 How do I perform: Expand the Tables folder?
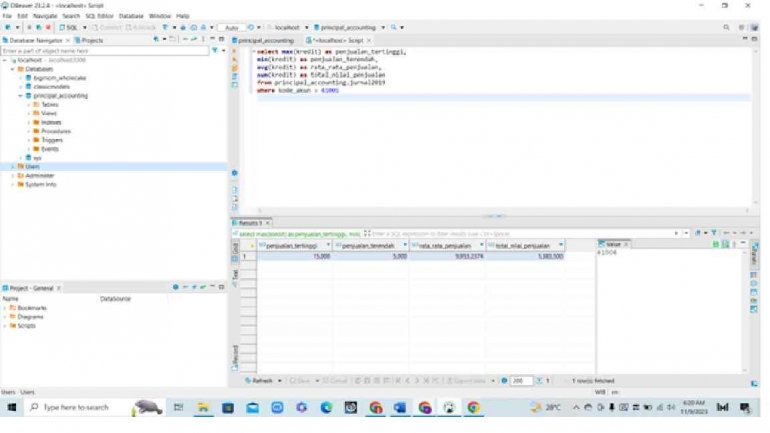28,105
